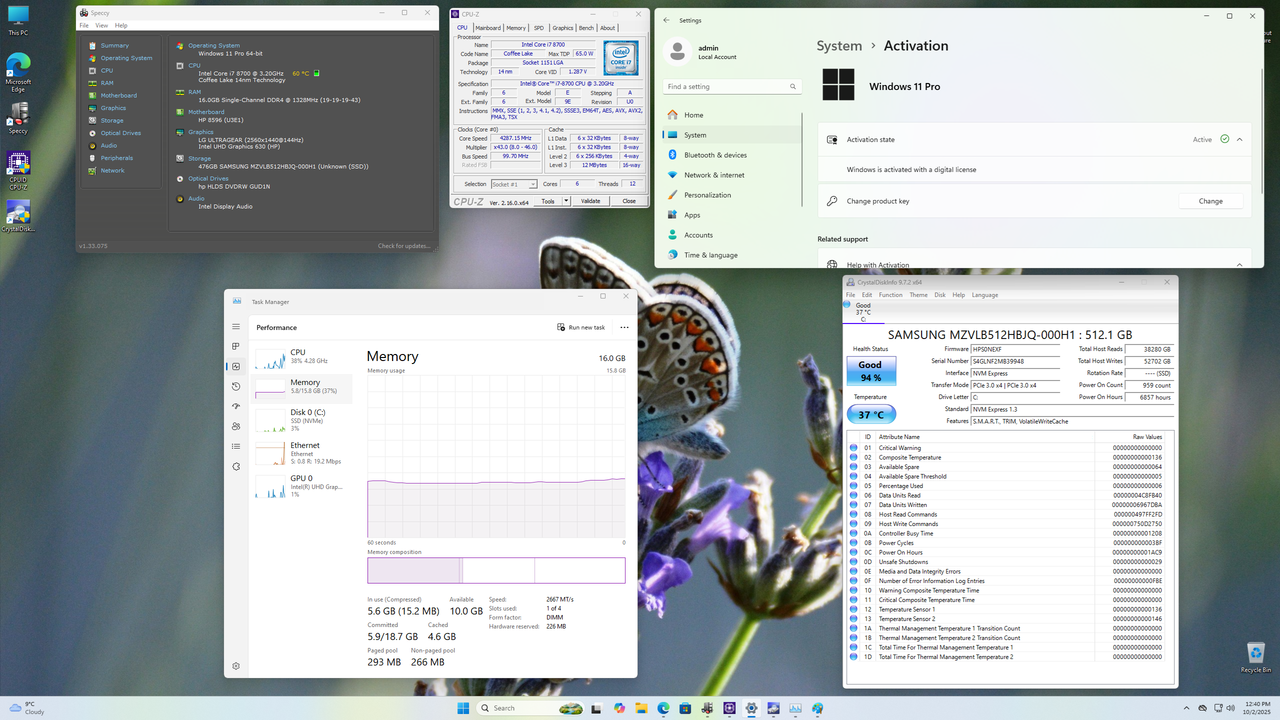Open Apps in Settings sidebar

732,215
